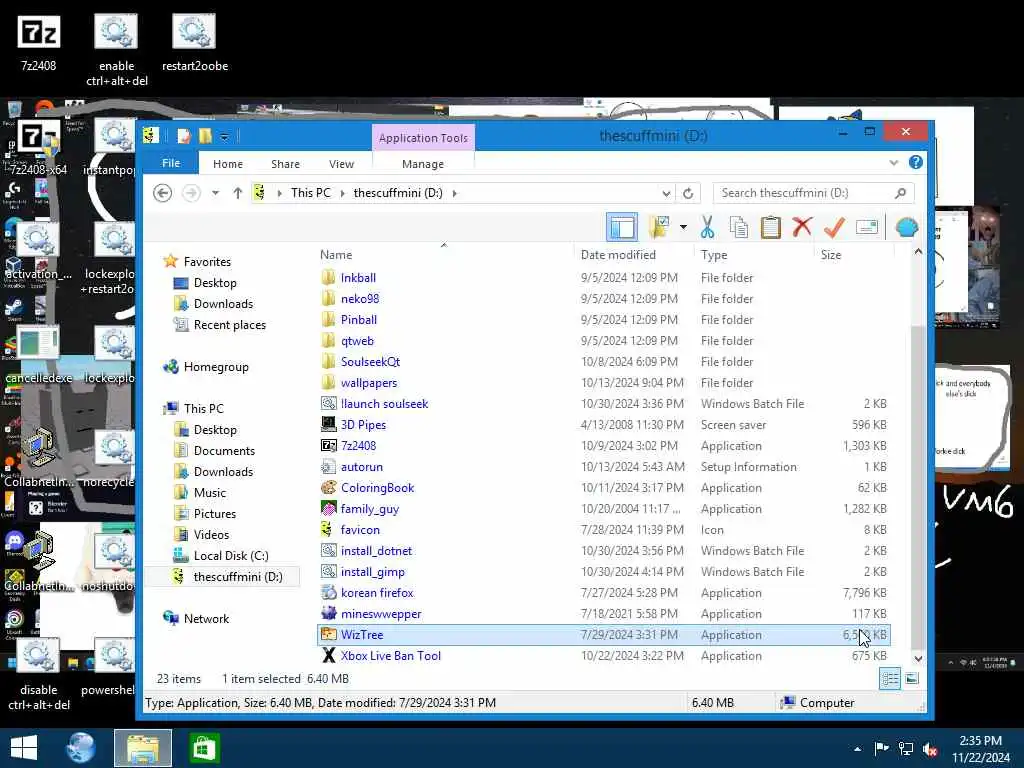Click the New folder quick access icon in title bar
Screen dimensions: 1024x768
click(205, 136)
